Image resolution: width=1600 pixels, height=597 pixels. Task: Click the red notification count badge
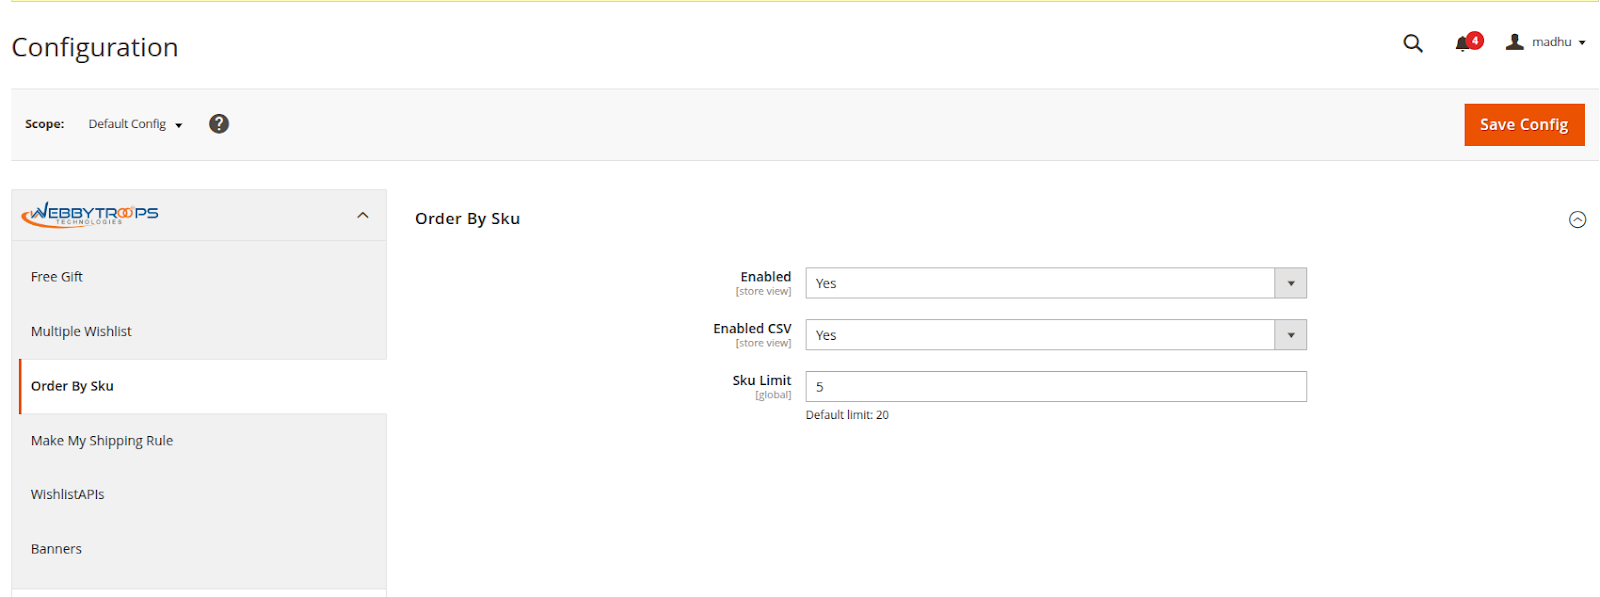(1475, 40)
